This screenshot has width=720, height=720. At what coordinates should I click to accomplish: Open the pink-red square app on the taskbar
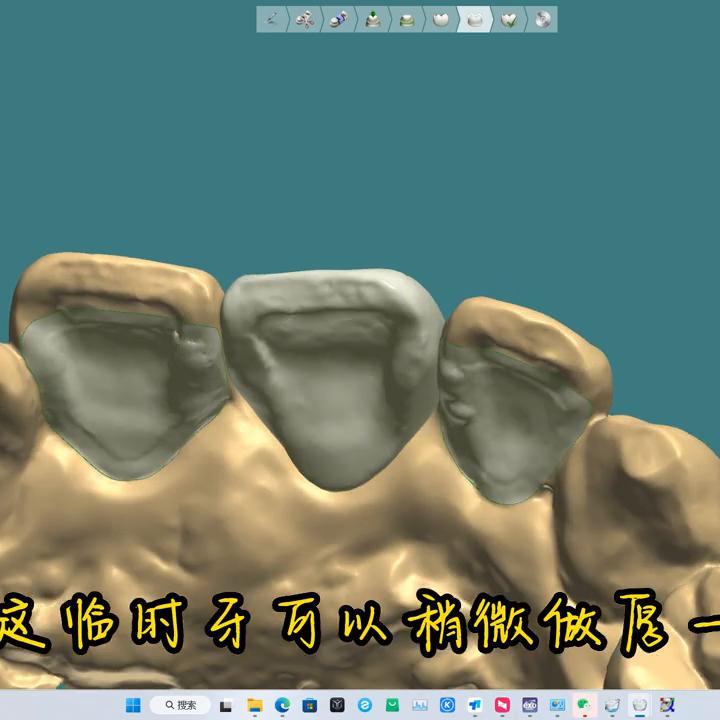point(502,704)
